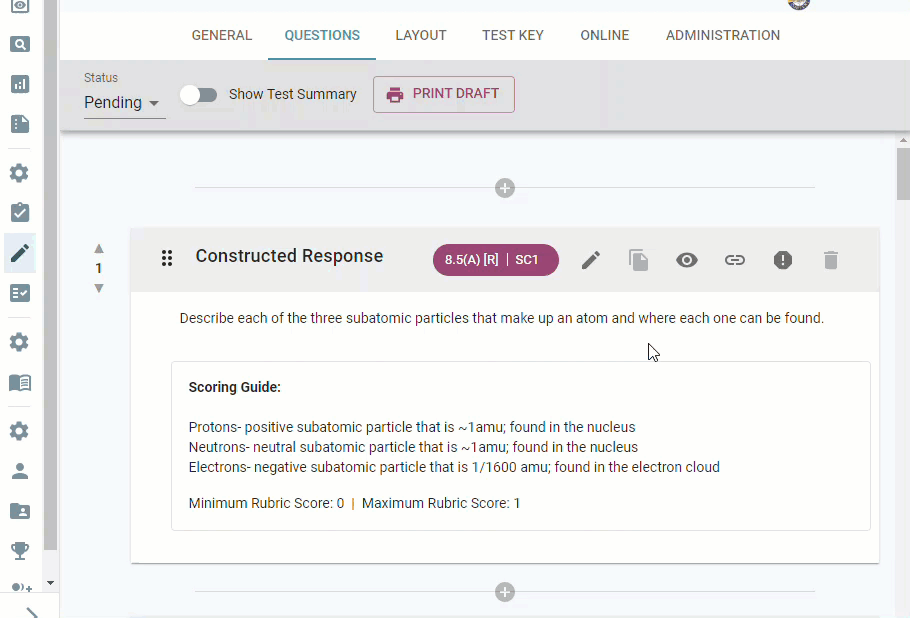
Task: Switch to the LAYOUT tab
Action: pyautogui.click(x=421, y=35)
